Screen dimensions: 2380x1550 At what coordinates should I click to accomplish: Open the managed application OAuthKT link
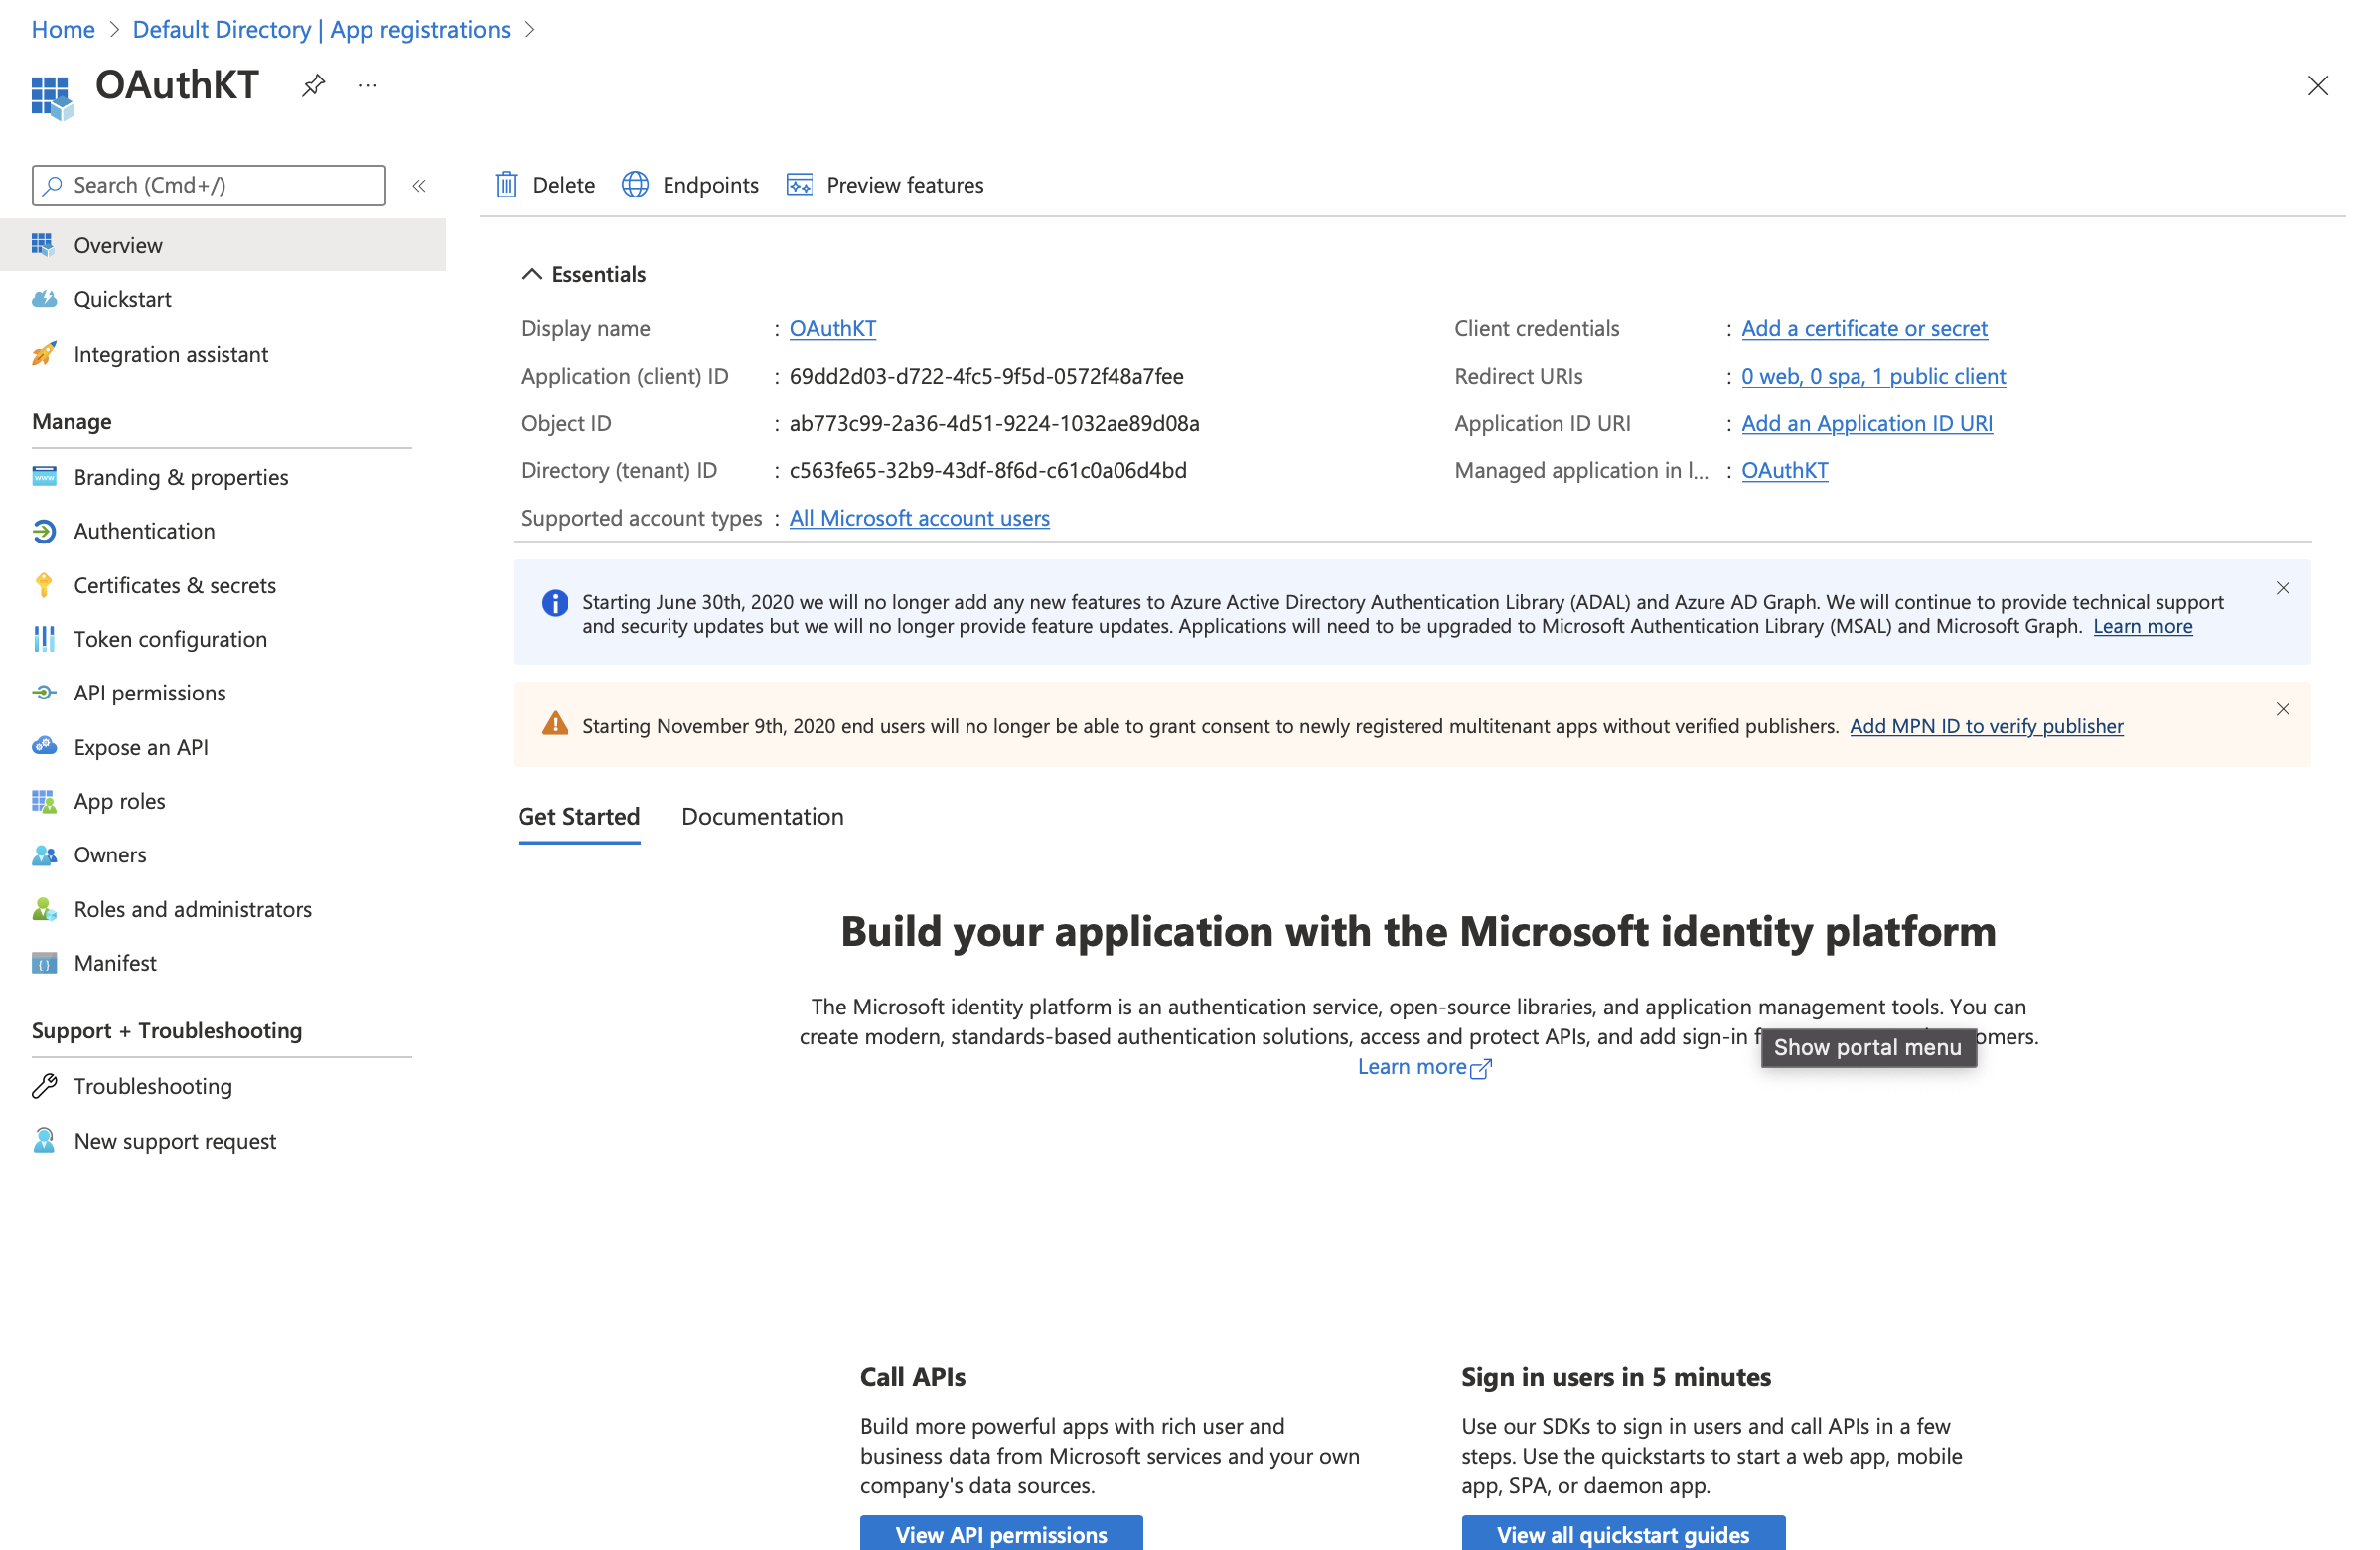[1785, 470]
